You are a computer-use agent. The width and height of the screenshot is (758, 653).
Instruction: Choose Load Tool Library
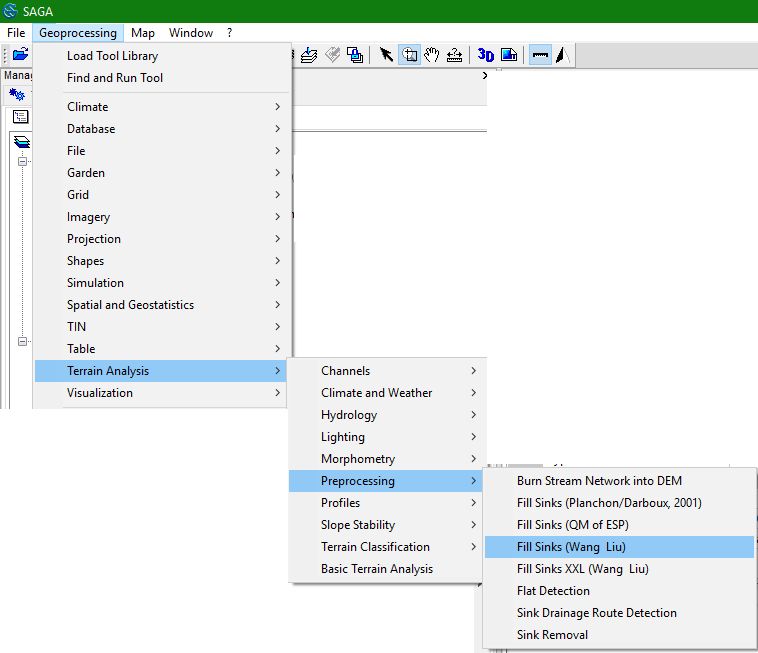click(x=163, y=56)
